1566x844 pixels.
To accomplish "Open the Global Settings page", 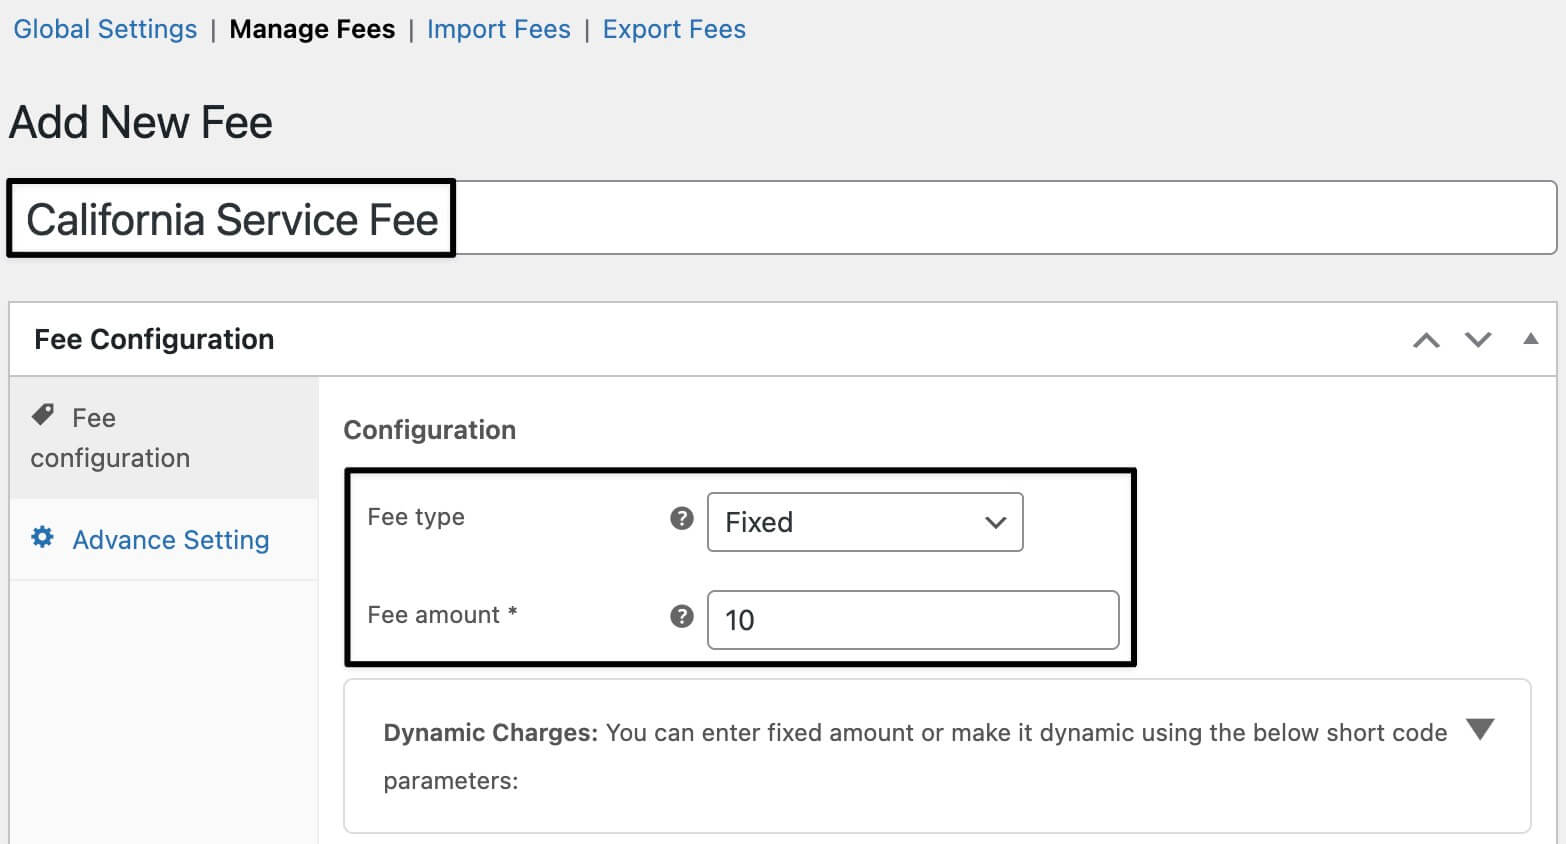I will [x=104, y=29].
